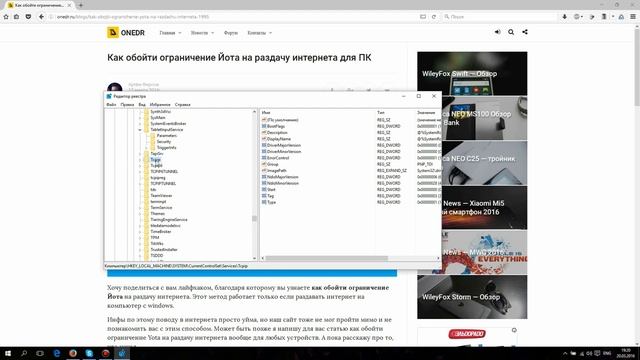Viewport: 640px width, 360px height.
Task: Click the Registry Editor title bar icon
Action: [x=109, y=96]
